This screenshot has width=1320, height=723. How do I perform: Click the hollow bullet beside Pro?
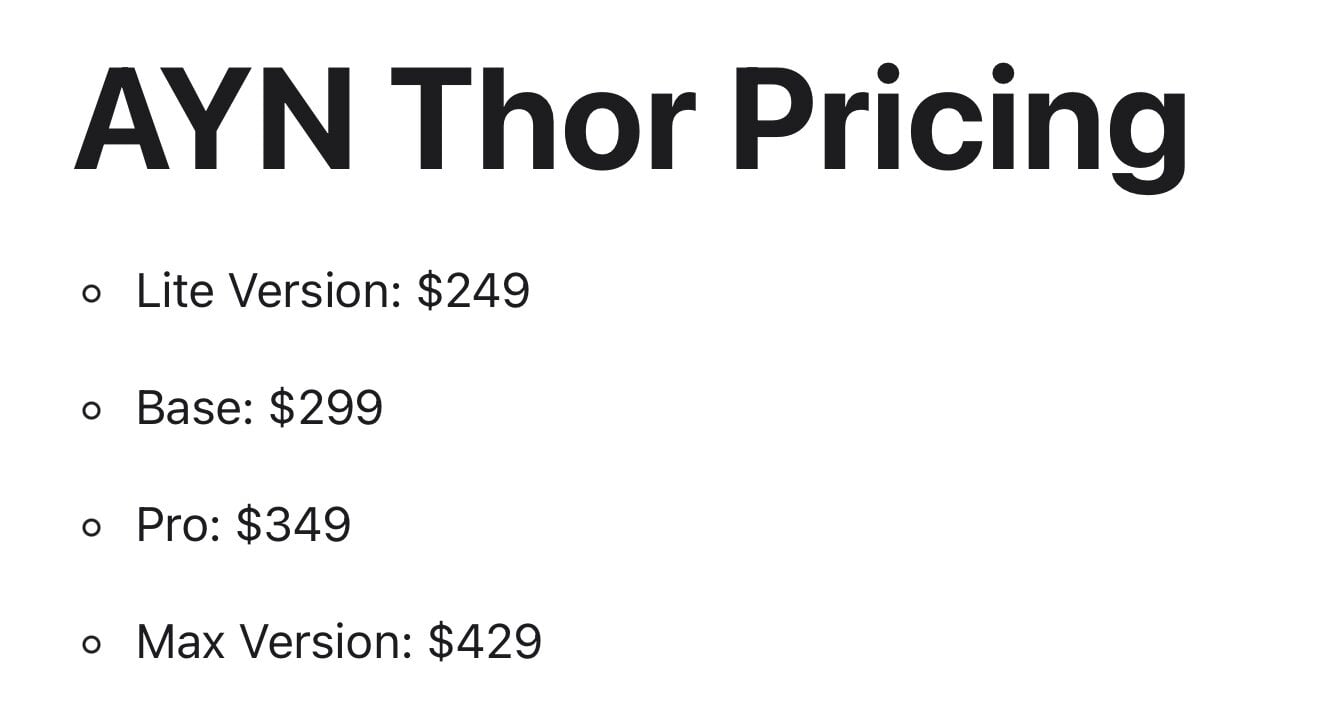point(92,528)
